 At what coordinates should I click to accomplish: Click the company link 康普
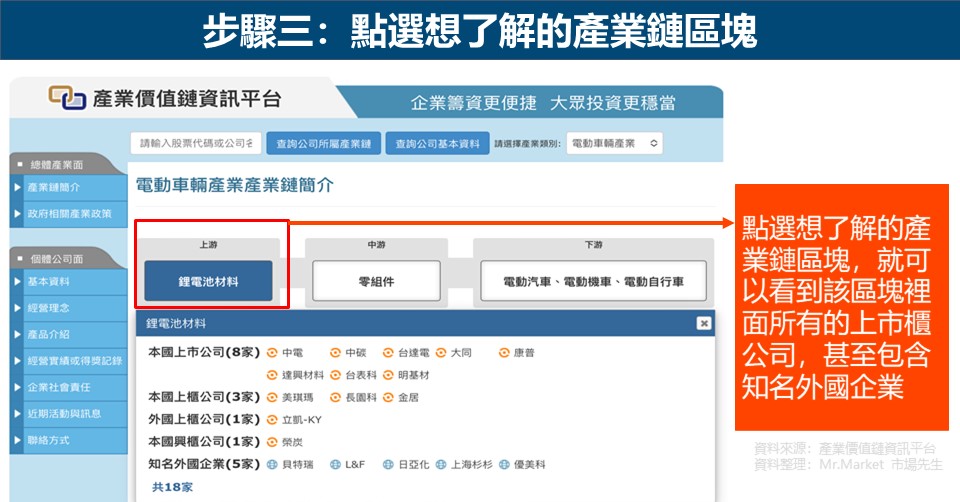[524, 353]
